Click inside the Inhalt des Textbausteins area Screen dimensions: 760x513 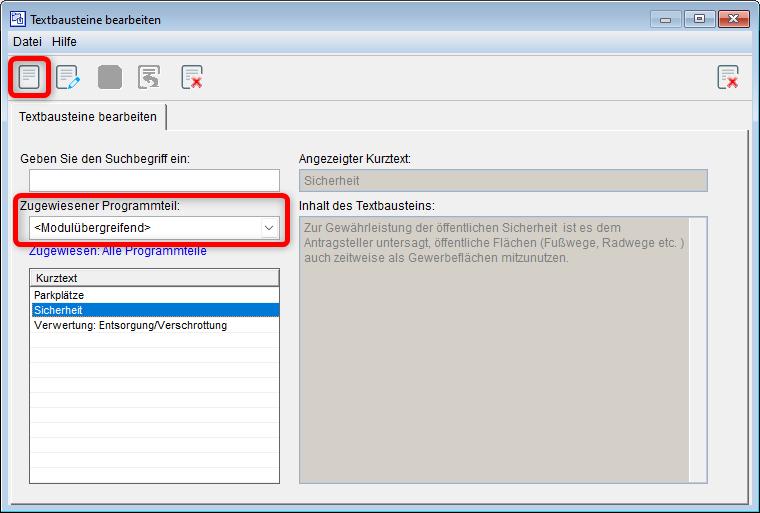(503, 350)
